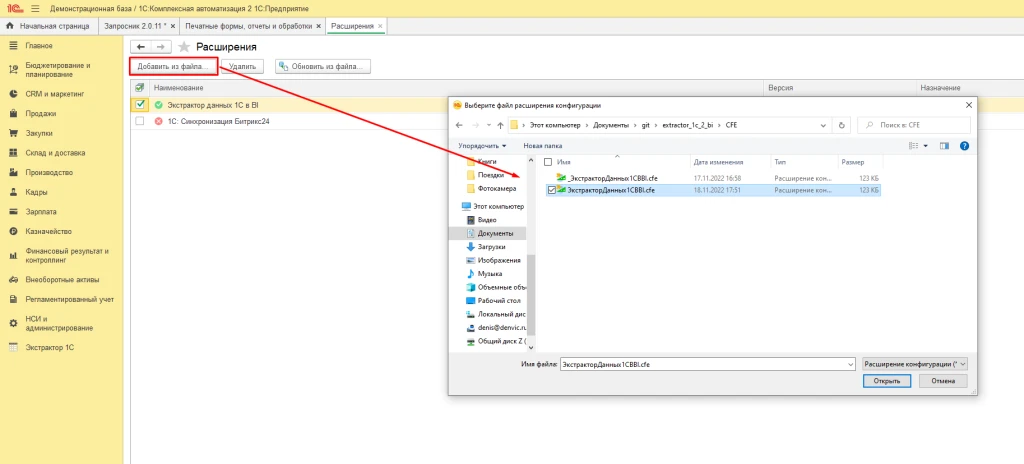
Task: Toggle select-all checkbox next to Имя column
Action: click(x=549, y=161)
